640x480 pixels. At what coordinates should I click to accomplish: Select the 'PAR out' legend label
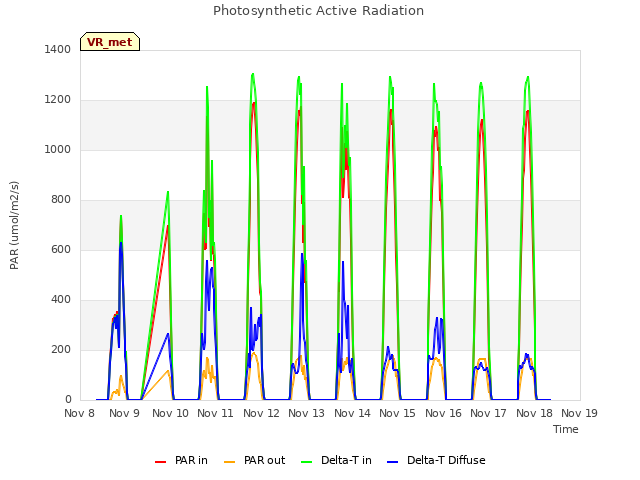point(264,460)
